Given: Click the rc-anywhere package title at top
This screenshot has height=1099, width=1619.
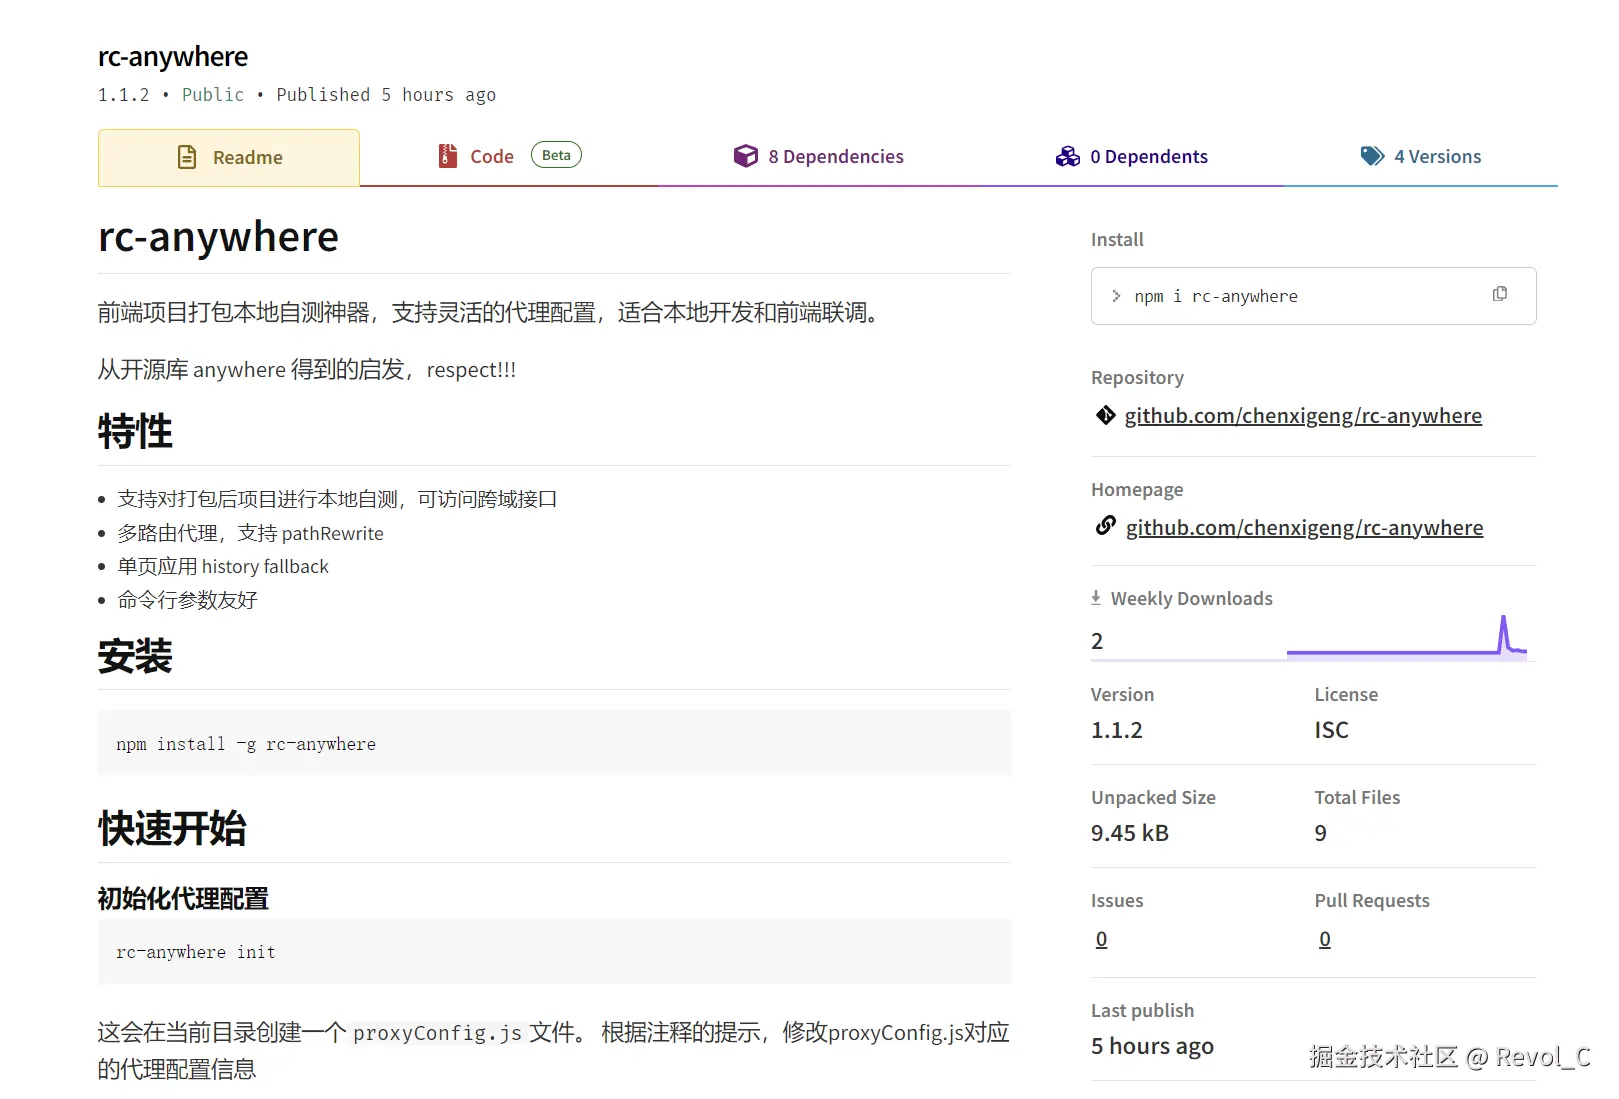Looking at the screenshot, I should [173, 57].
